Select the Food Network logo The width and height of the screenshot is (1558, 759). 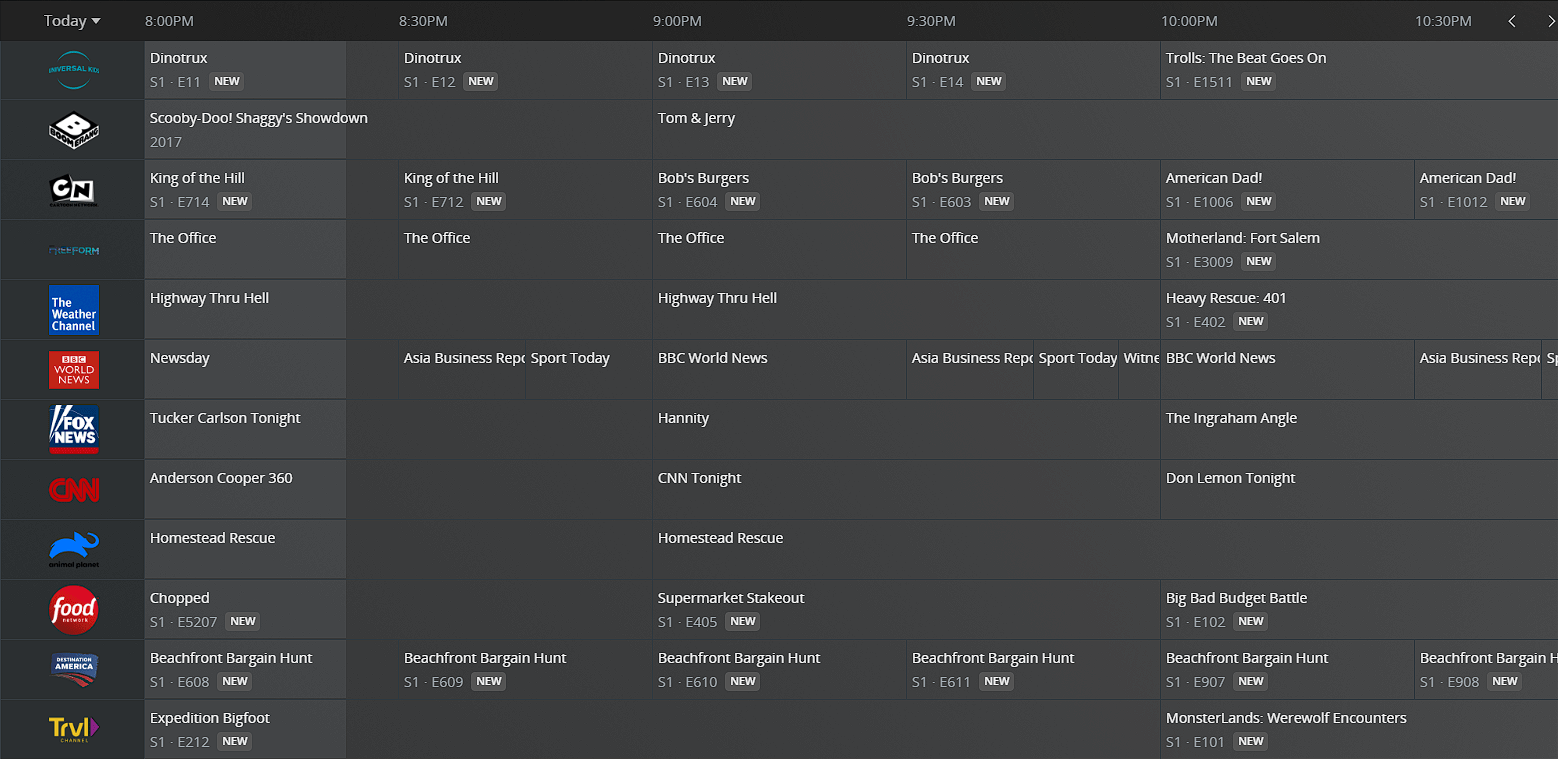coord(74,610)
